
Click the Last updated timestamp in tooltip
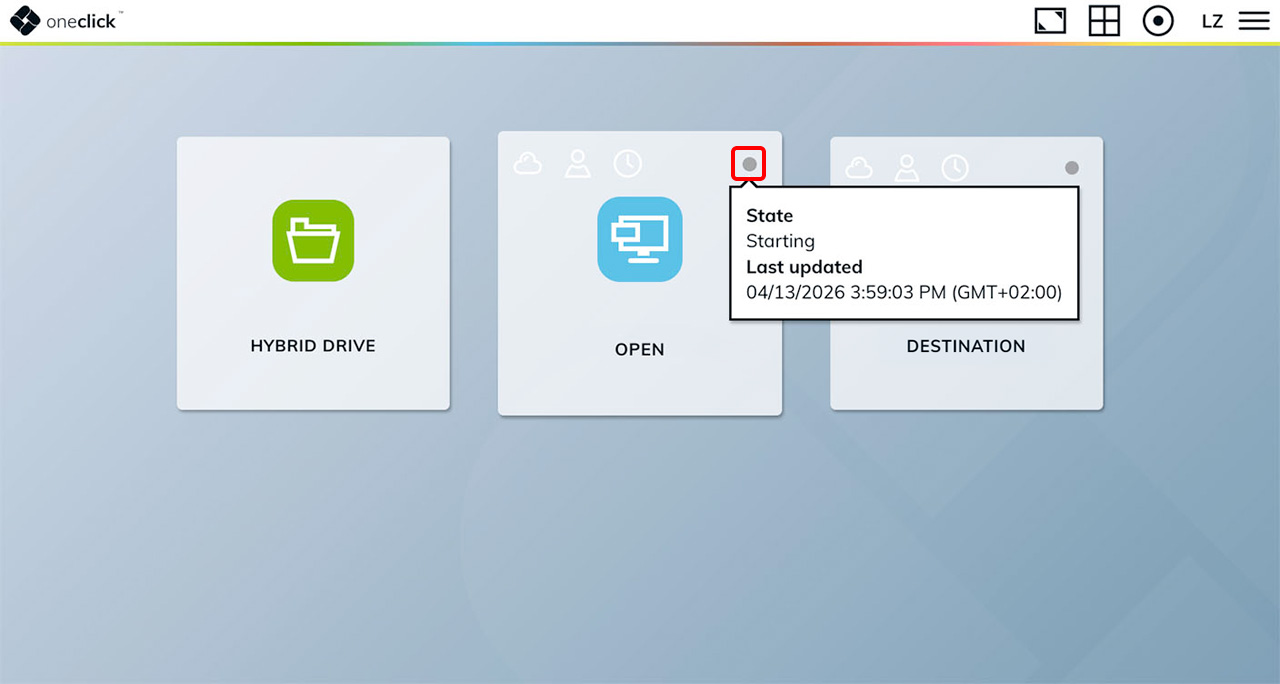tap(904, 292)
